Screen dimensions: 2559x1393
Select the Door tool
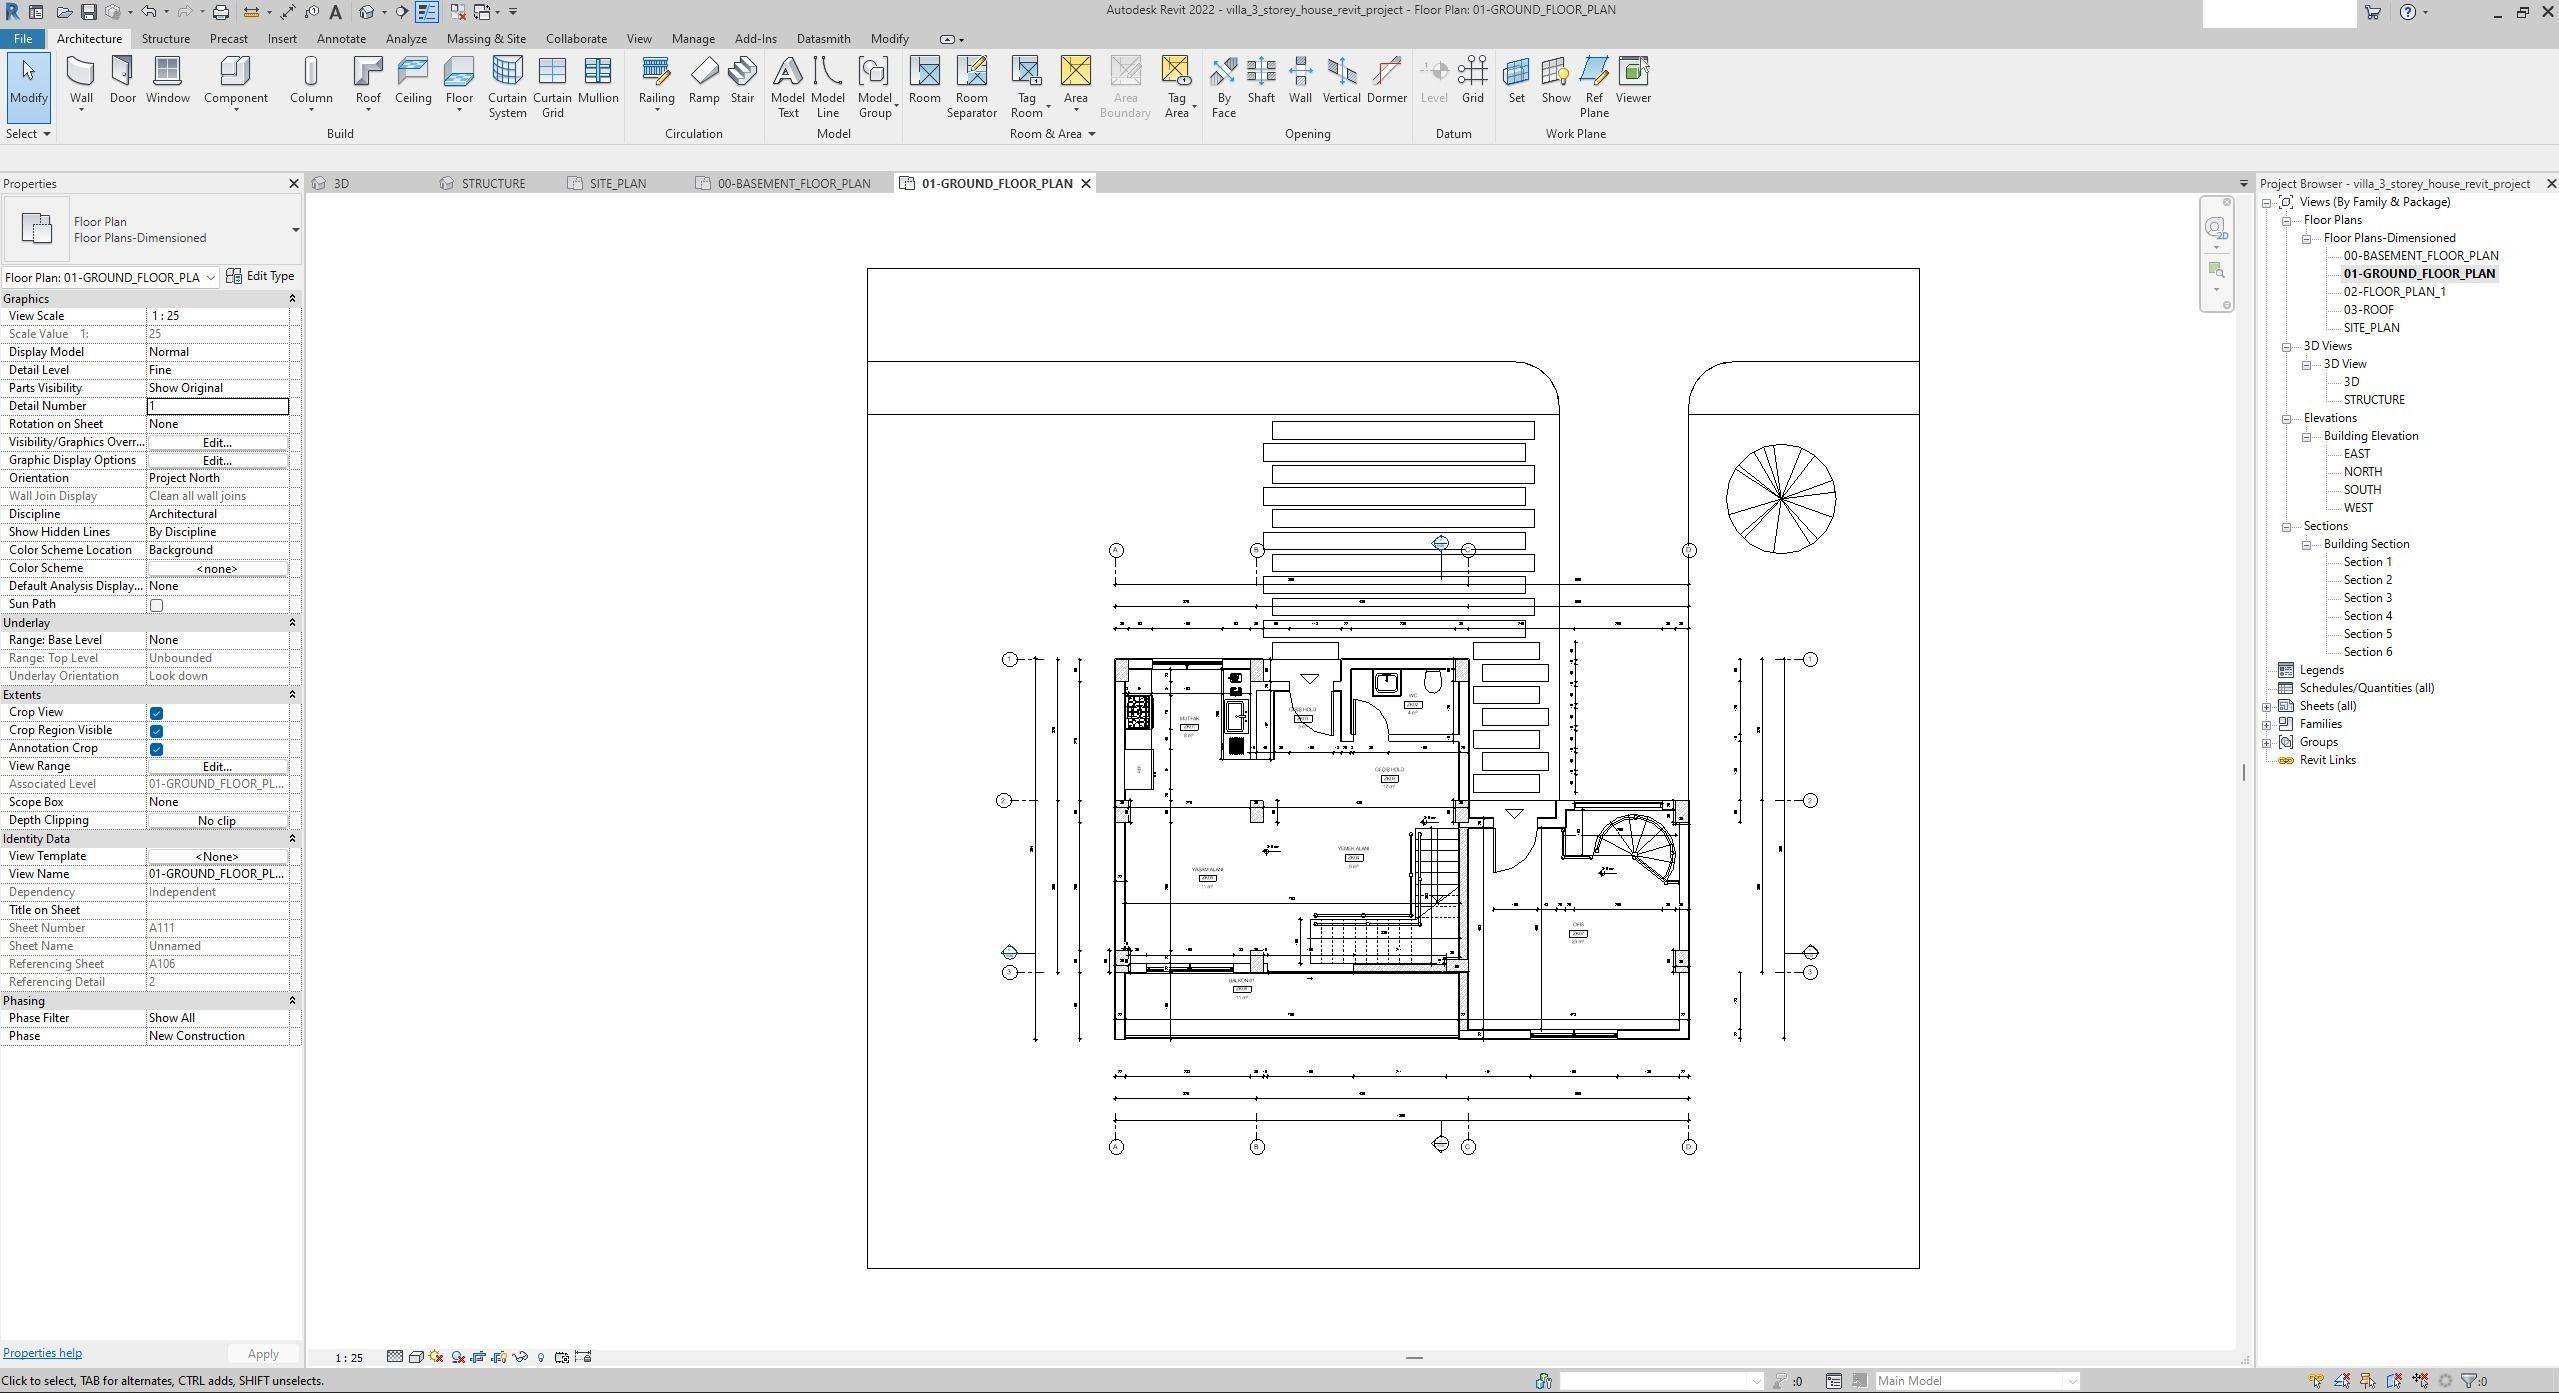click(122, 80)
